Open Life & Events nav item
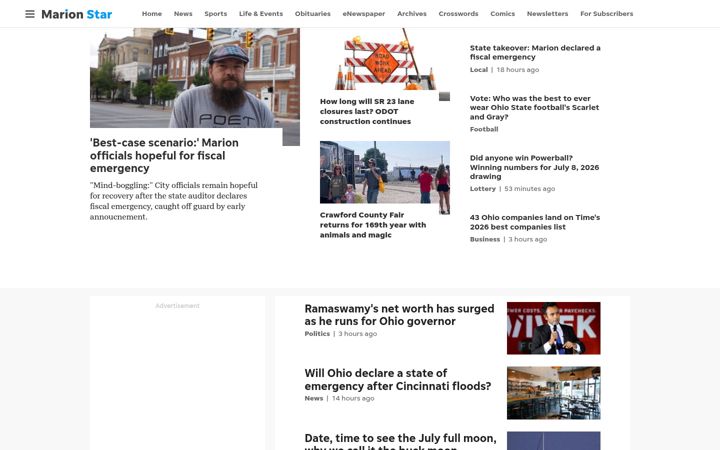 point(261,14)
